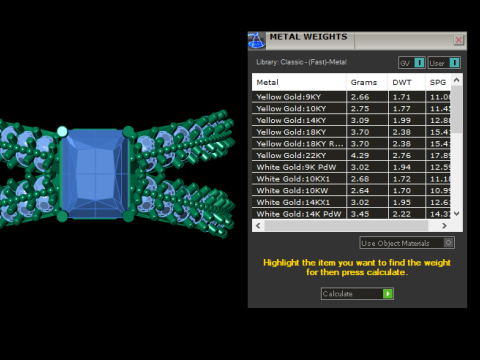
Task: Select the White Gold:9K PdW row
Action: tap(351, 167)
